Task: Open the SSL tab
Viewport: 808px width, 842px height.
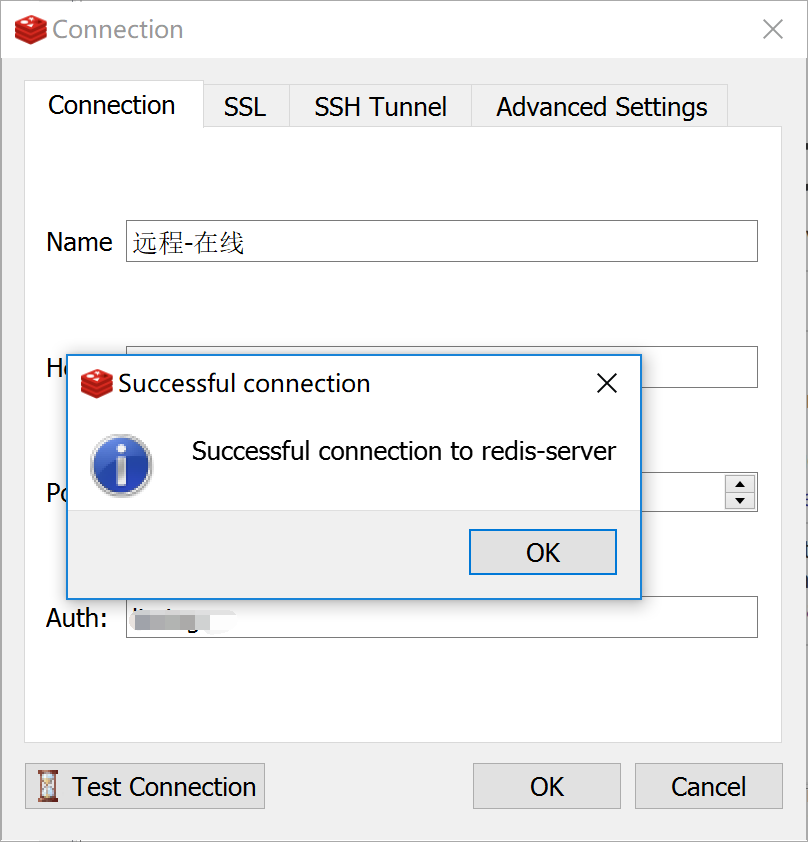Action: (x=245, y=107)
